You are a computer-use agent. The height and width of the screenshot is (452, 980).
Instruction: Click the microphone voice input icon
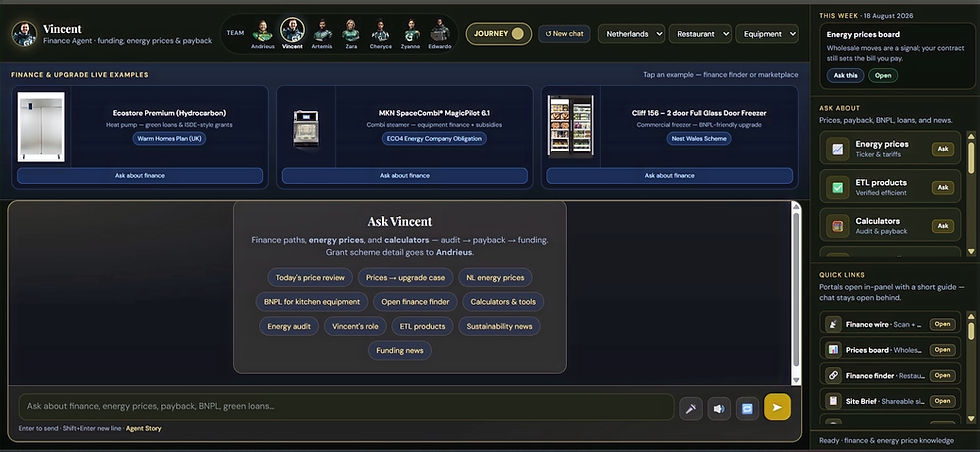691,408
